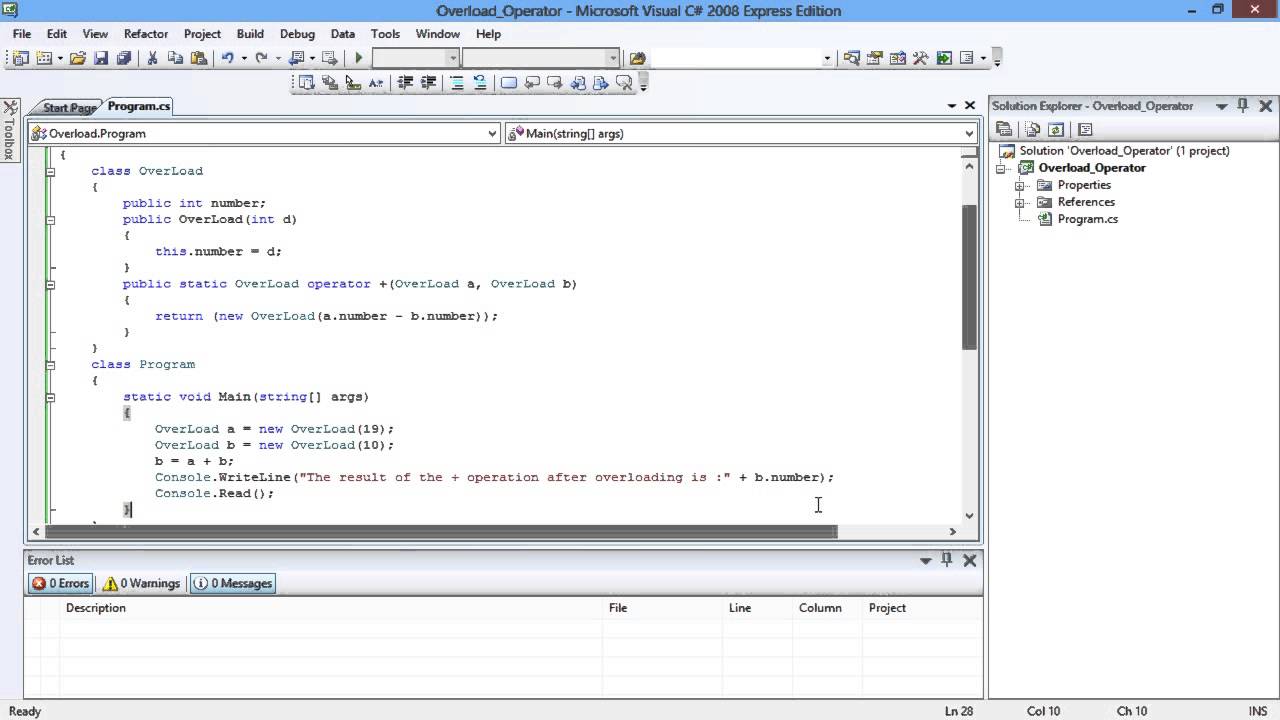Click the Copy toolbar icon

tap(175, 58)
